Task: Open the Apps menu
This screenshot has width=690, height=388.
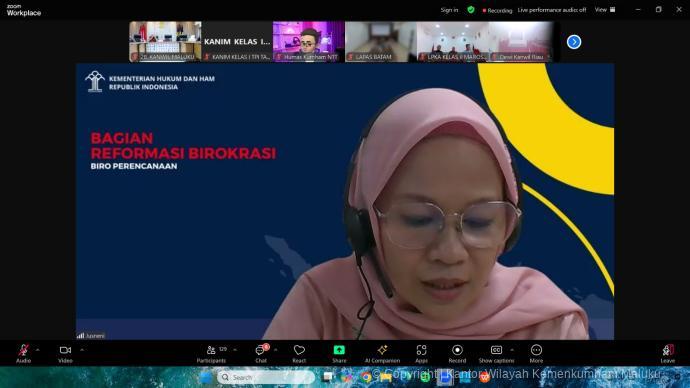Action: click(x=421, y=353)
